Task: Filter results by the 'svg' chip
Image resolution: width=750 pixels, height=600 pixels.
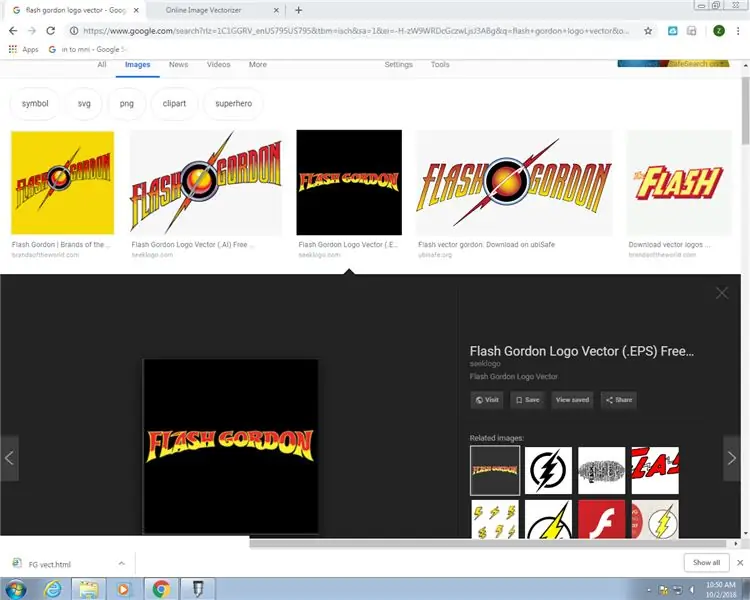Action: point(84,103)
